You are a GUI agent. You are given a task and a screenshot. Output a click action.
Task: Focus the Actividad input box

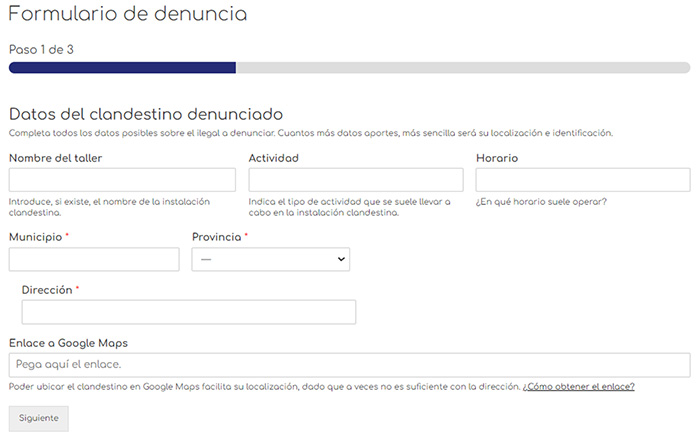pos(355,180)
